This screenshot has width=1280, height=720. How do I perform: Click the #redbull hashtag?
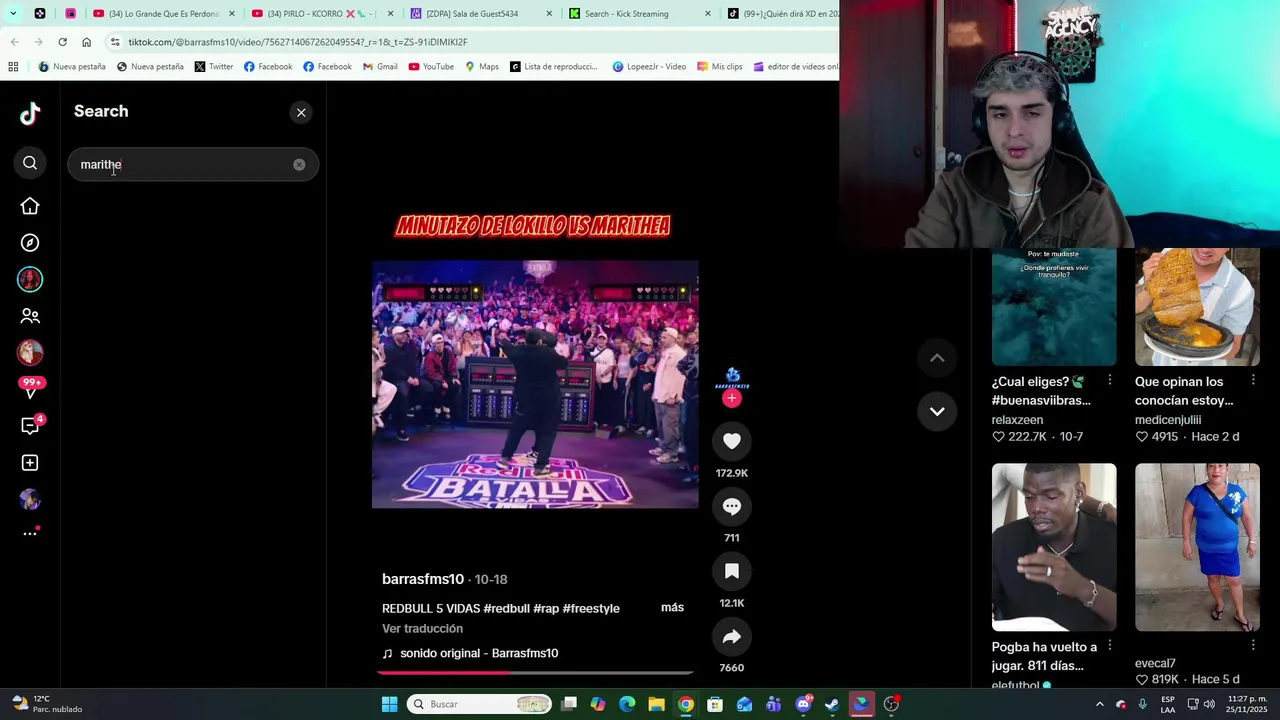506,608
